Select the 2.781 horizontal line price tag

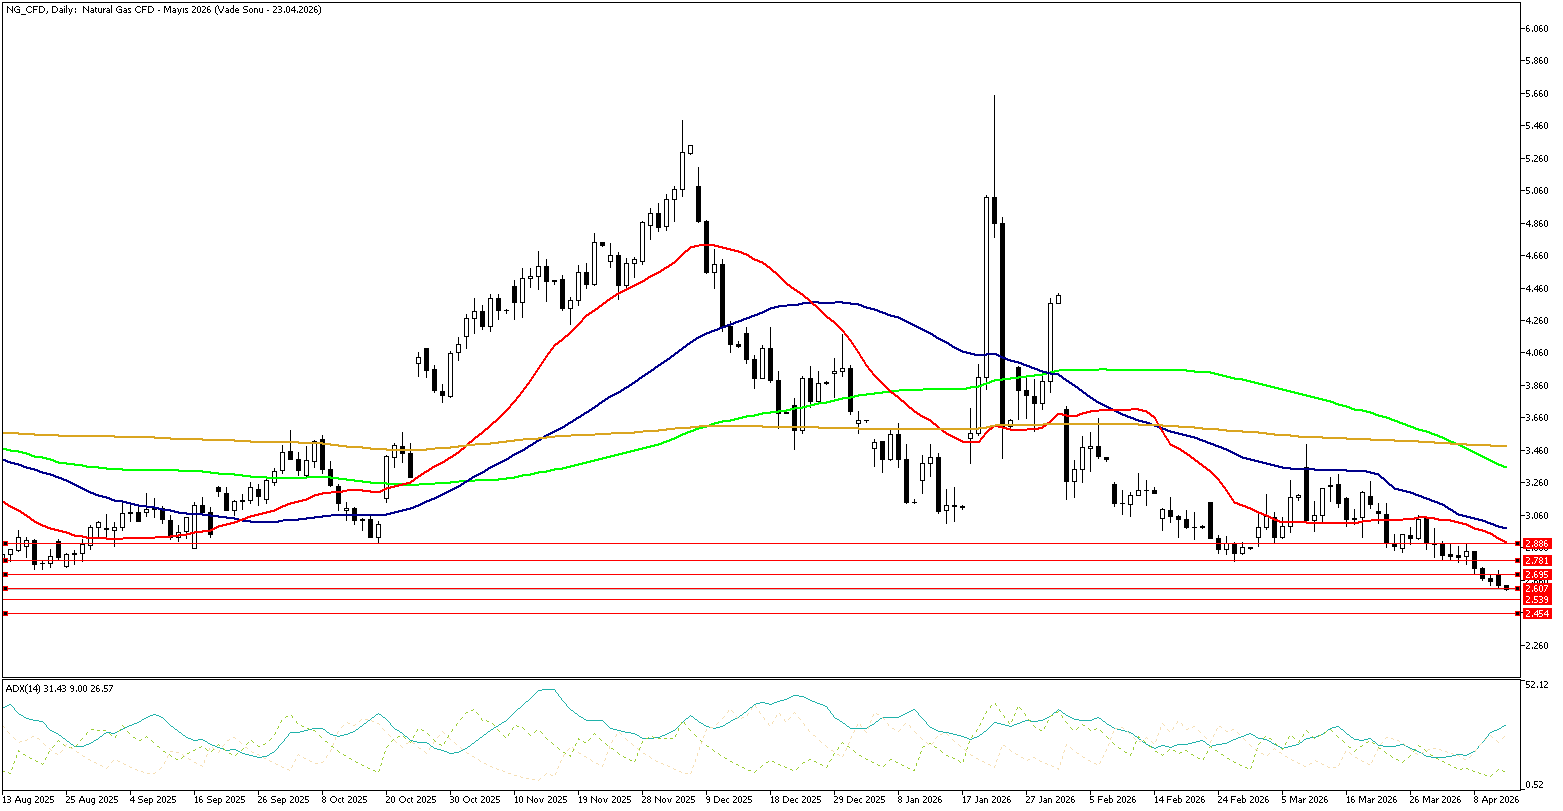tap(1537, 561)
